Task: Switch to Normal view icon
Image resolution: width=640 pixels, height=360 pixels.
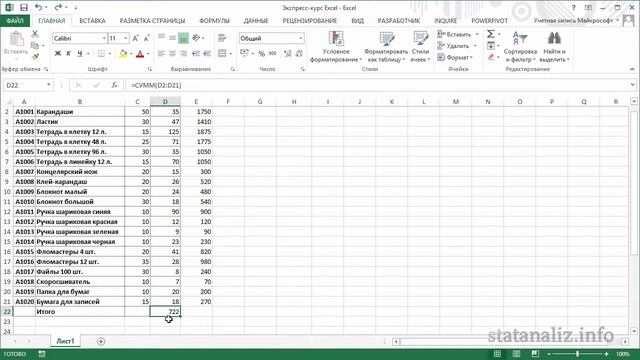Action: point(497,354)
